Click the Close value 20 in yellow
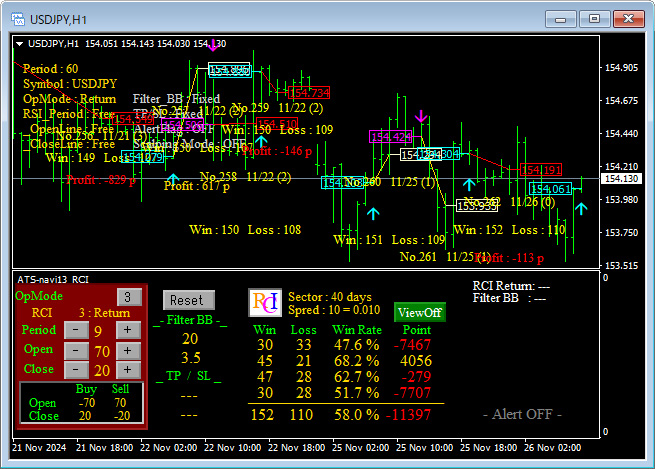The height and width of the screenshot is (469, 655). tap(102, 371)
